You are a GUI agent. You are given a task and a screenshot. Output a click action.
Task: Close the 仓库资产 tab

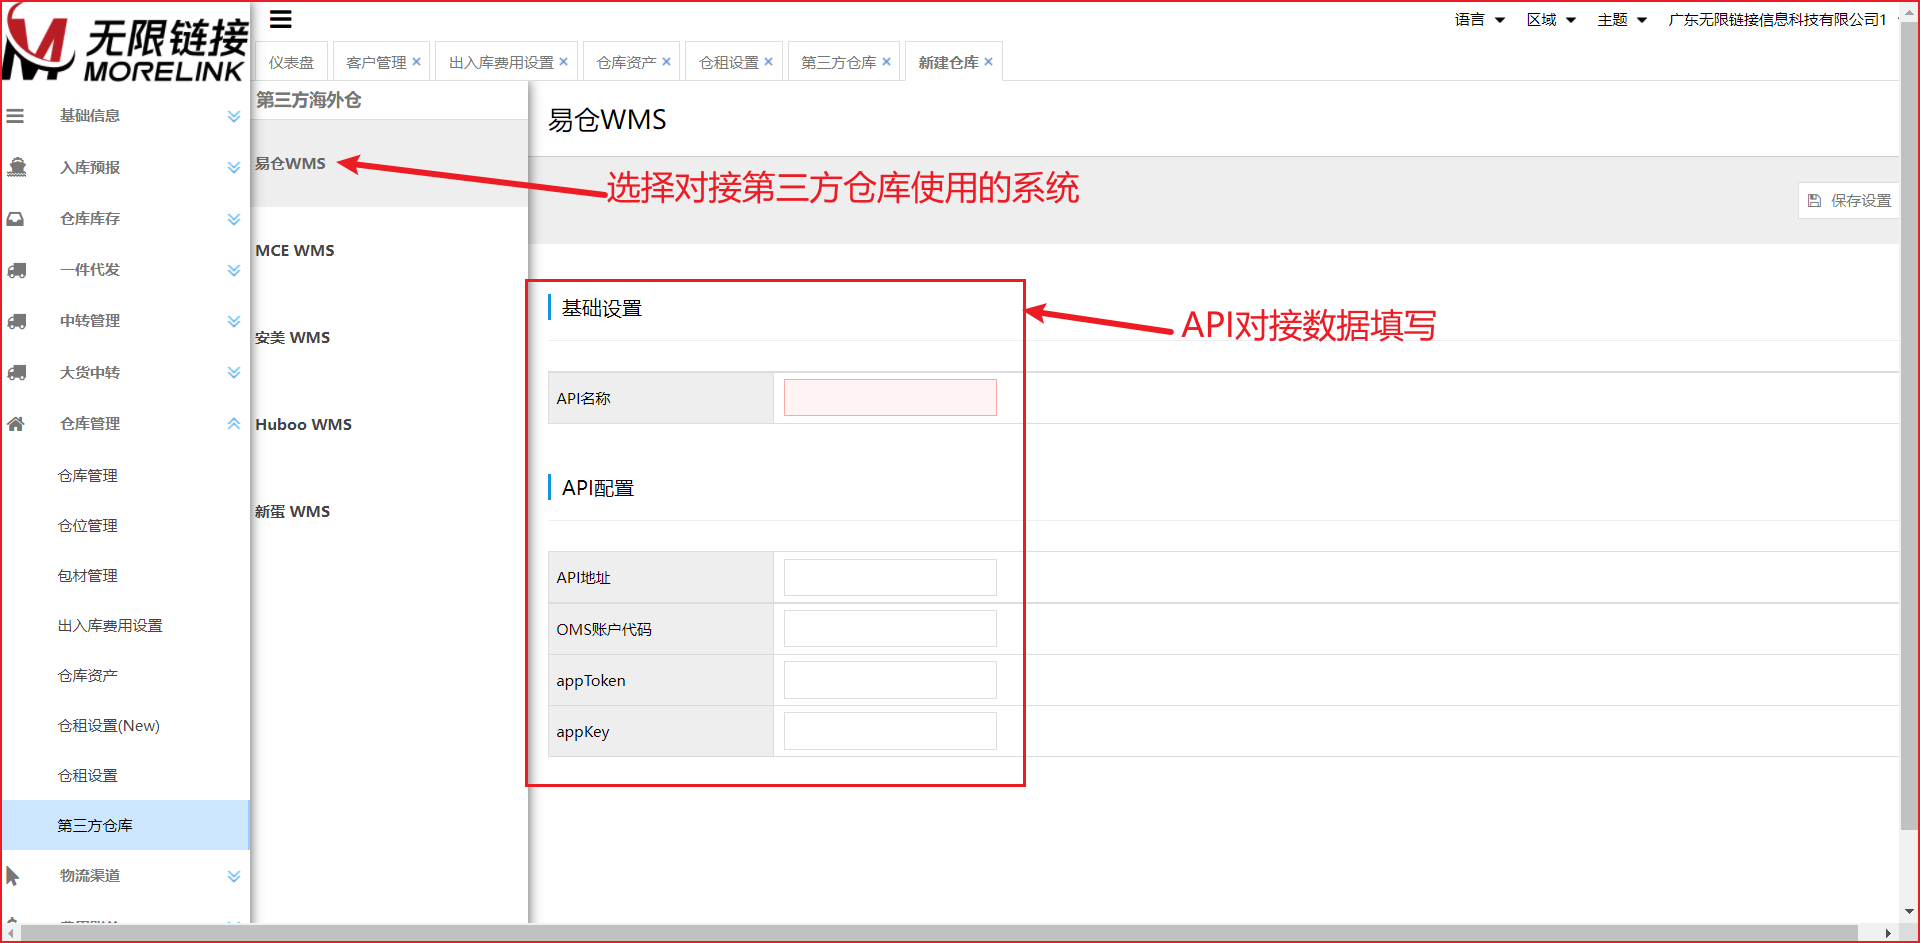[667, 62]
